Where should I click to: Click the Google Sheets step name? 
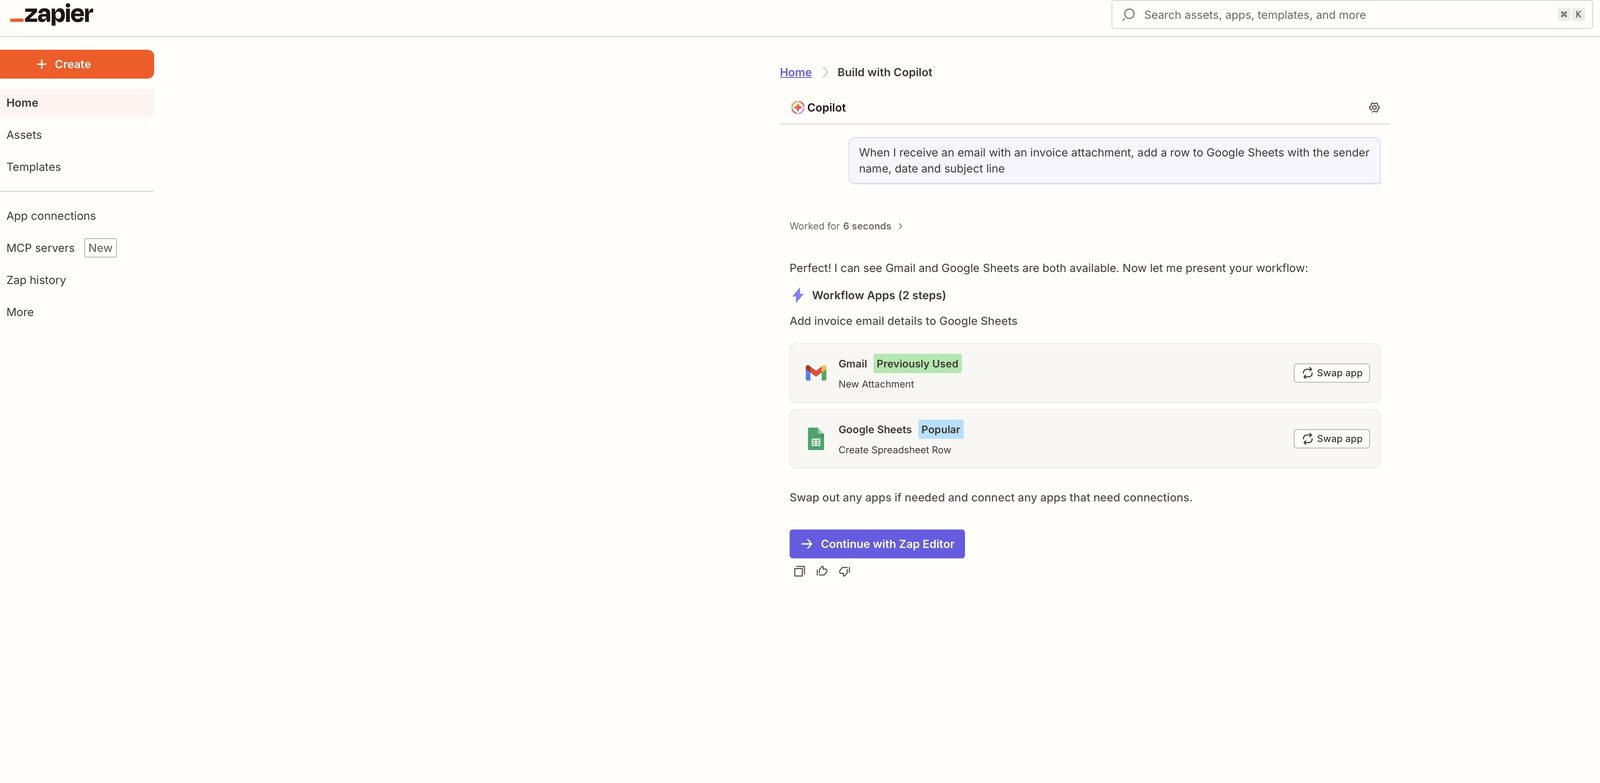click(x=875, y=430)
